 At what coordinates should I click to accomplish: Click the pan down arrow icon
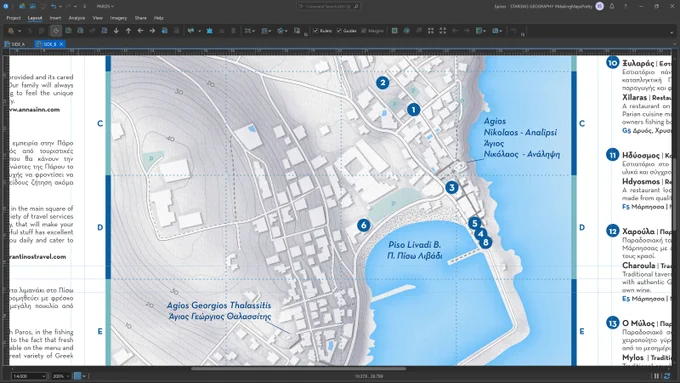(x=116, y=31)
